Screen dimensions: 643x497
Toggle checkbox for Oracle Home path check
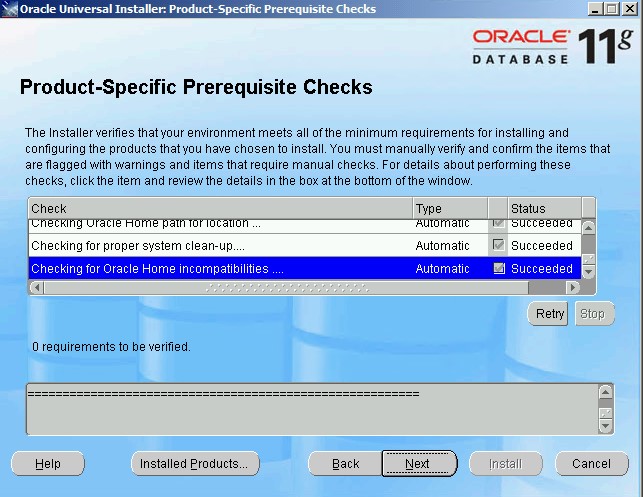pos(498,223)
